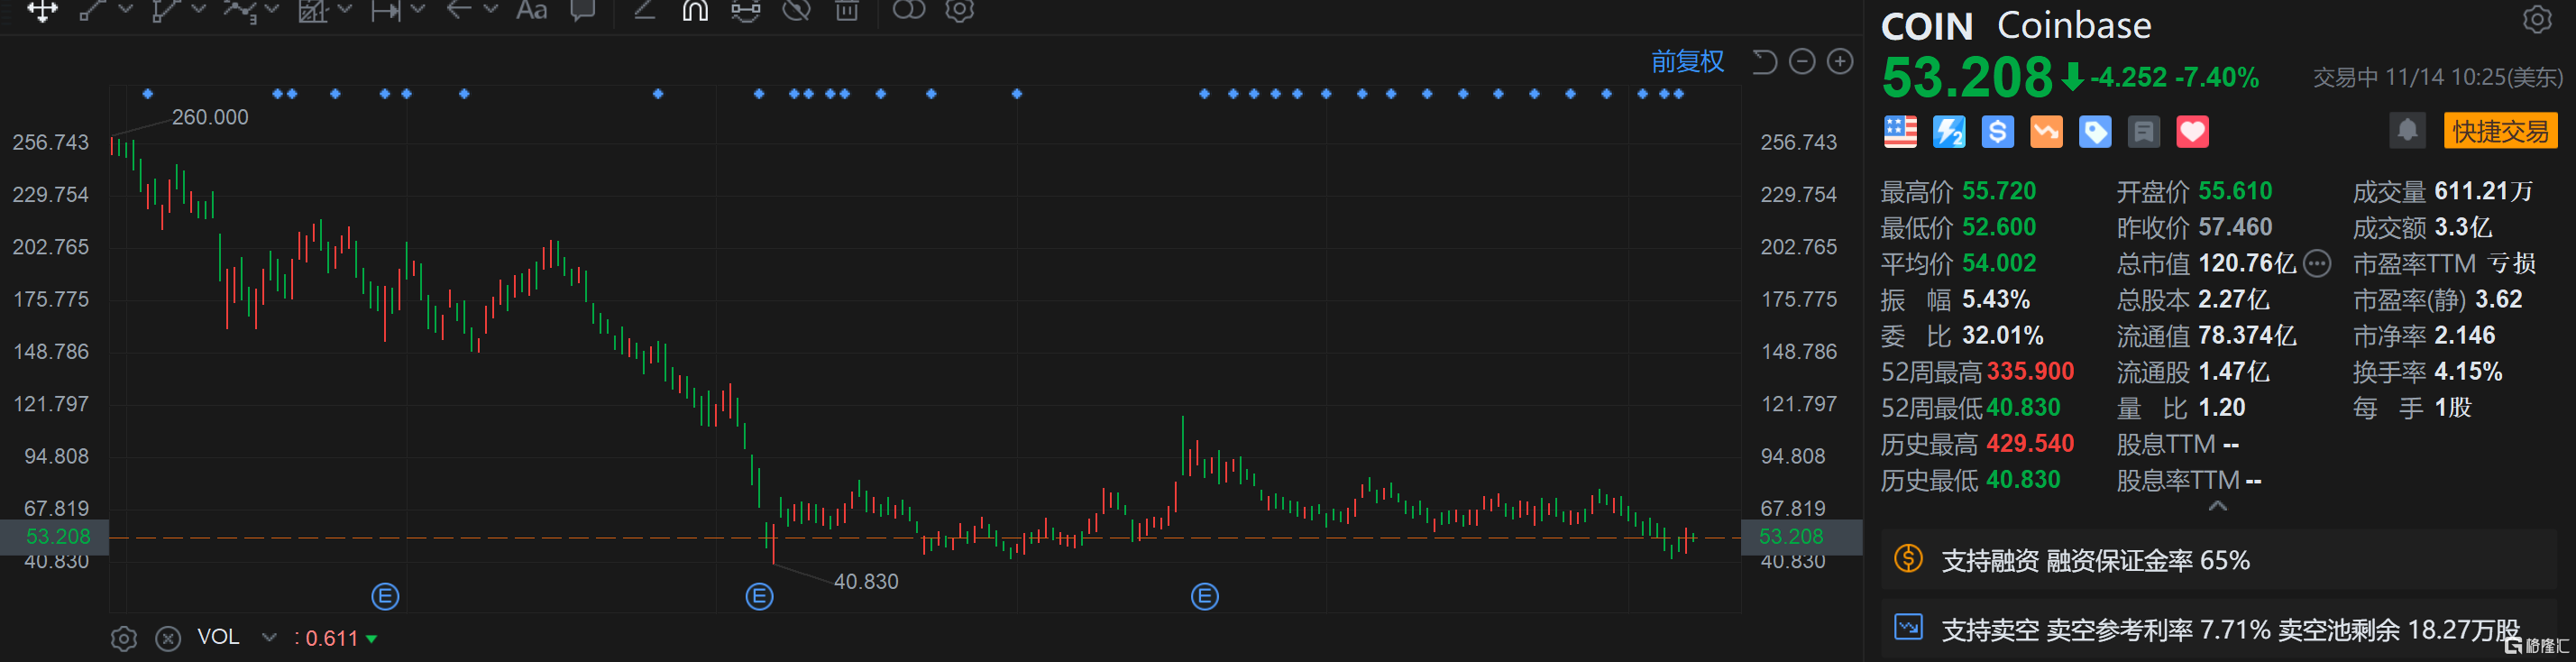
Task: Click the gray notes bookmark icon
Action: click(x=2144, y=132)
